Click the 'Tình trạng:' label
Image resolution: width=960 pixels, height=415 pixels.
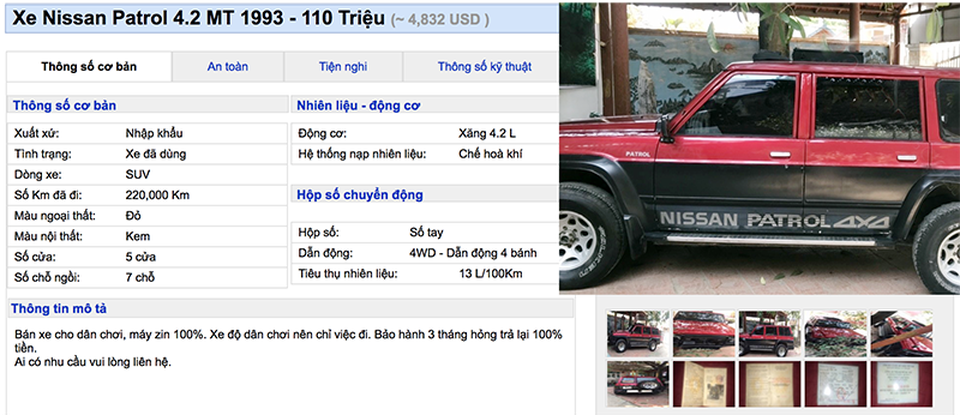[x=43, y=154]
